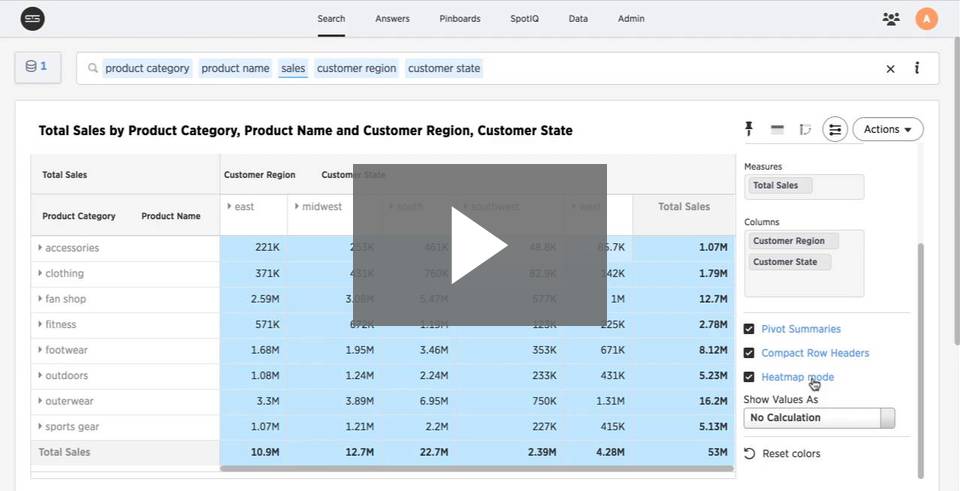Uncheck the Compact Row Headers checkbox

(x=749, y=353)
